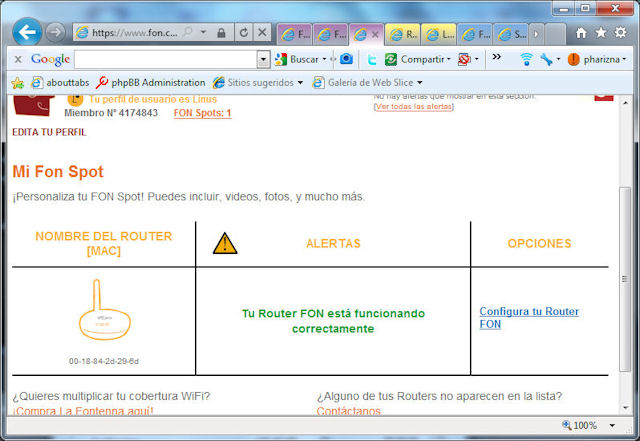Open favorites with the star icon

(x=601, y=33)
